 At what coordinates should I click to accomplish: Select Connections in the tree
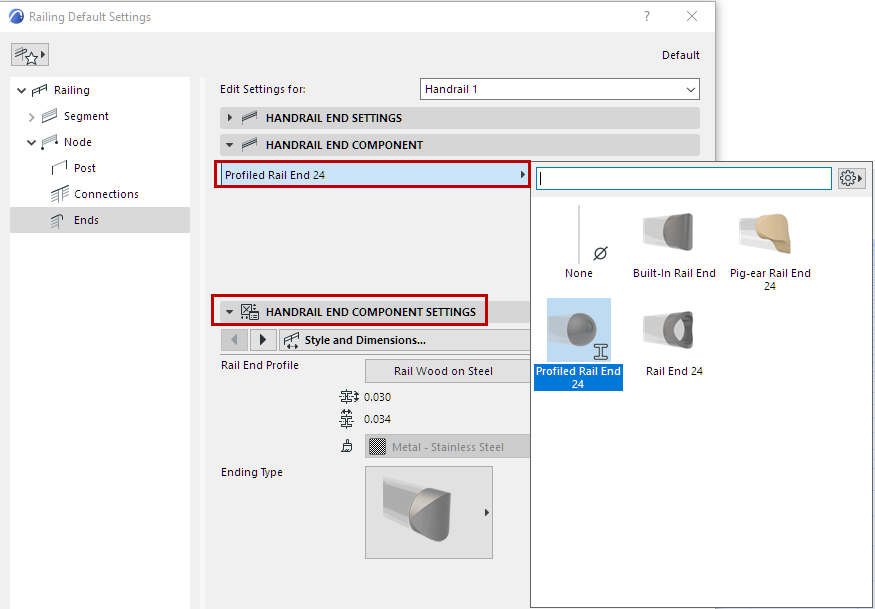click(x=106, y=194)
